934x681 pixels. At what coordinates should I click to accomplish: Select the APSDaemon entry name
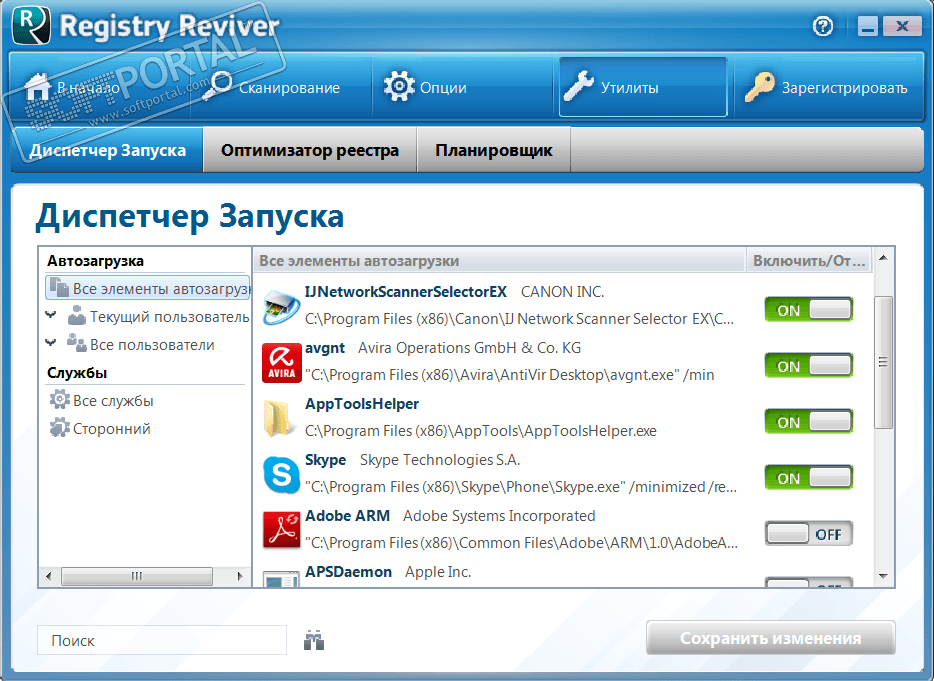(x=348, y=572)
